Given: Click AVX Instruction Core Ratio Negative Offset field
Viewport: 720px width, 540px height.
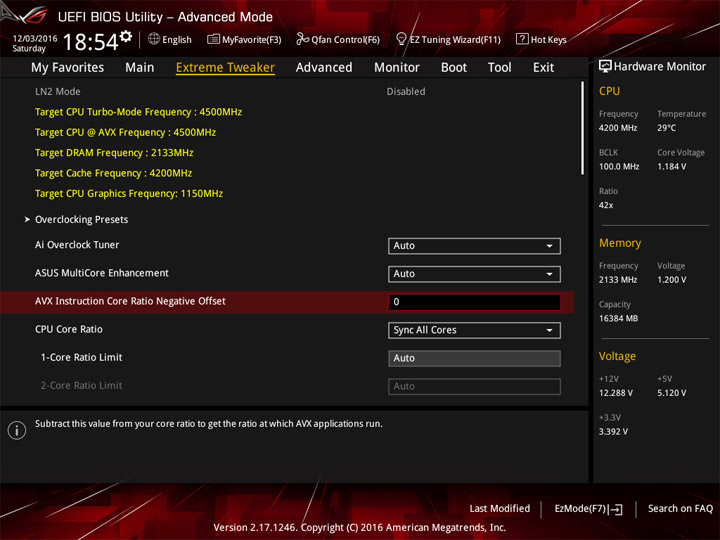Looking at the screenshot, I should click(x=474, y=302).
